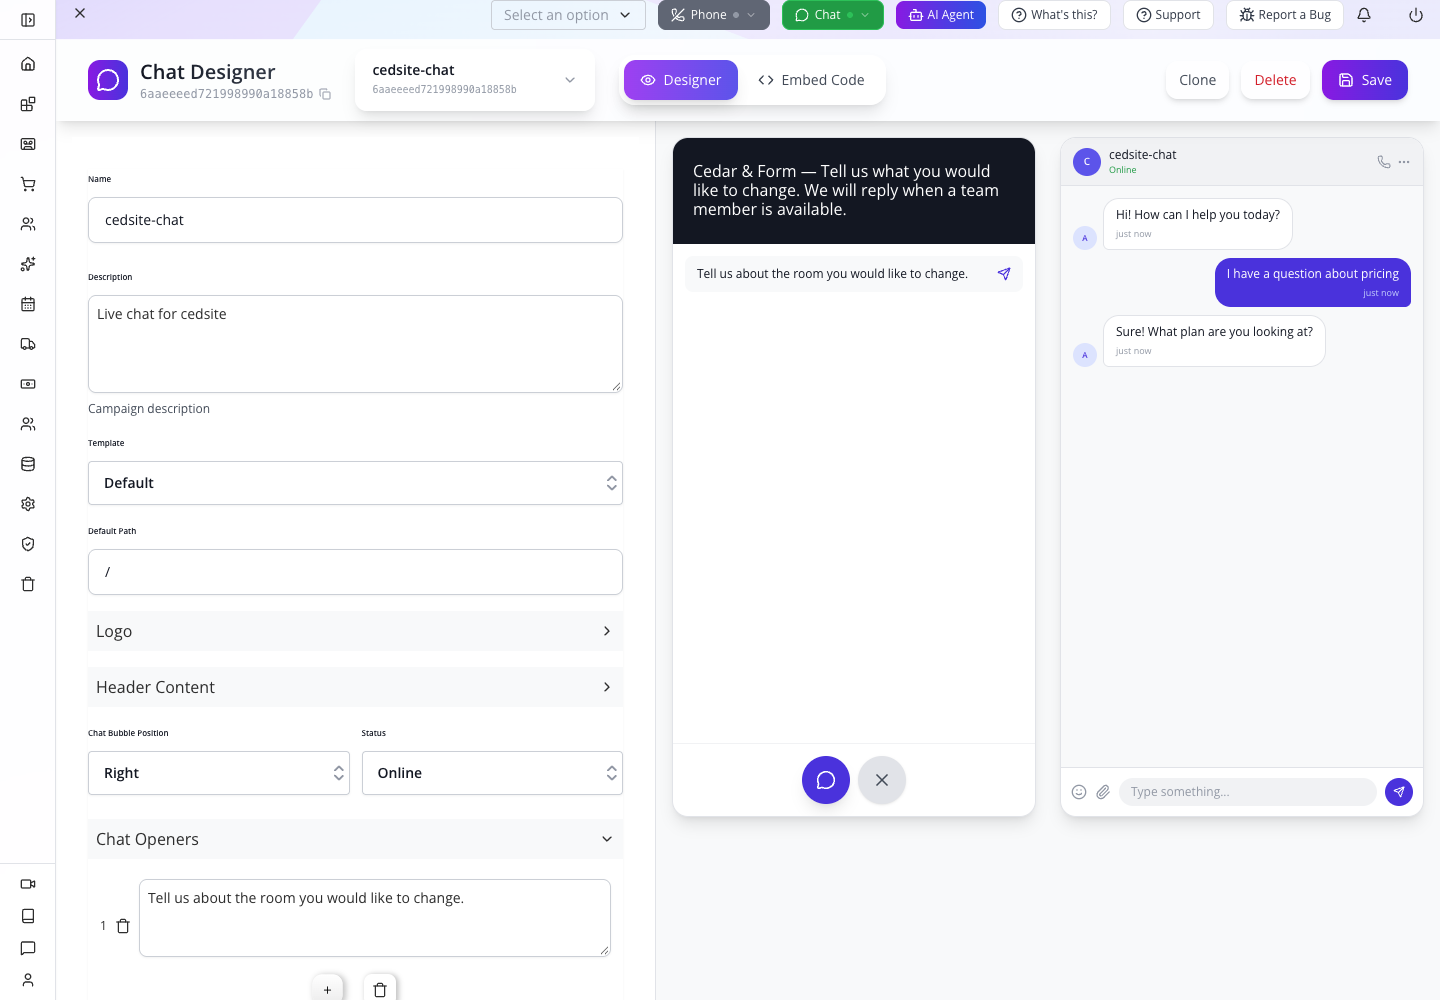The image size is (1440, 1000).
Task: Click the phone call icon in chat preview
Action: (x=1384, y=161)
